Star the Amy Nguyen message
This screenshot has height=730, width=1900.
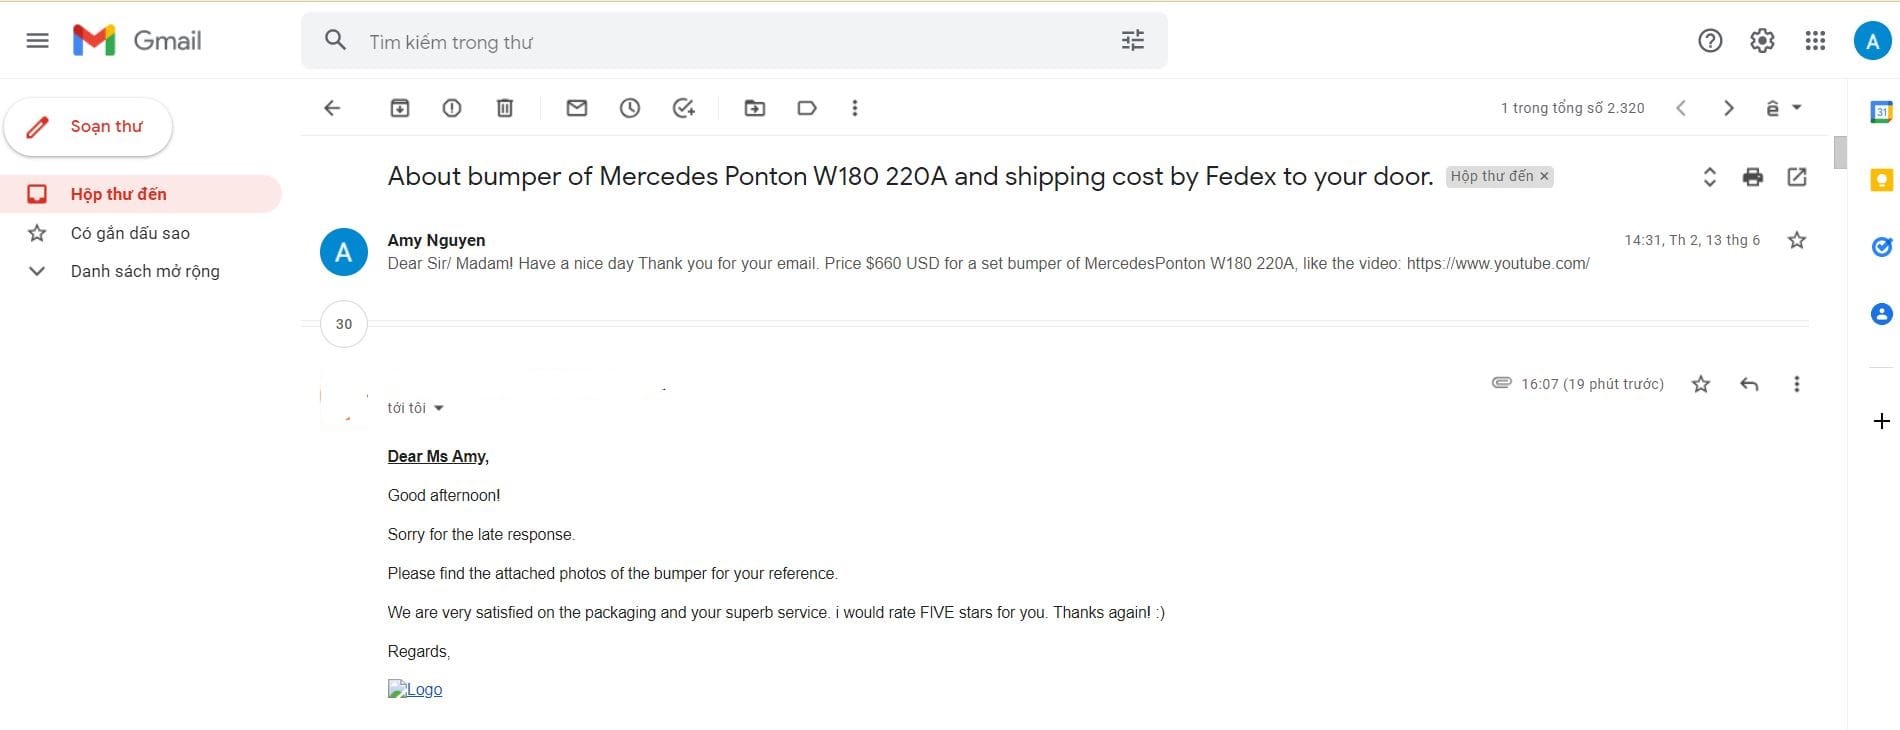[x=1797, y=240]
